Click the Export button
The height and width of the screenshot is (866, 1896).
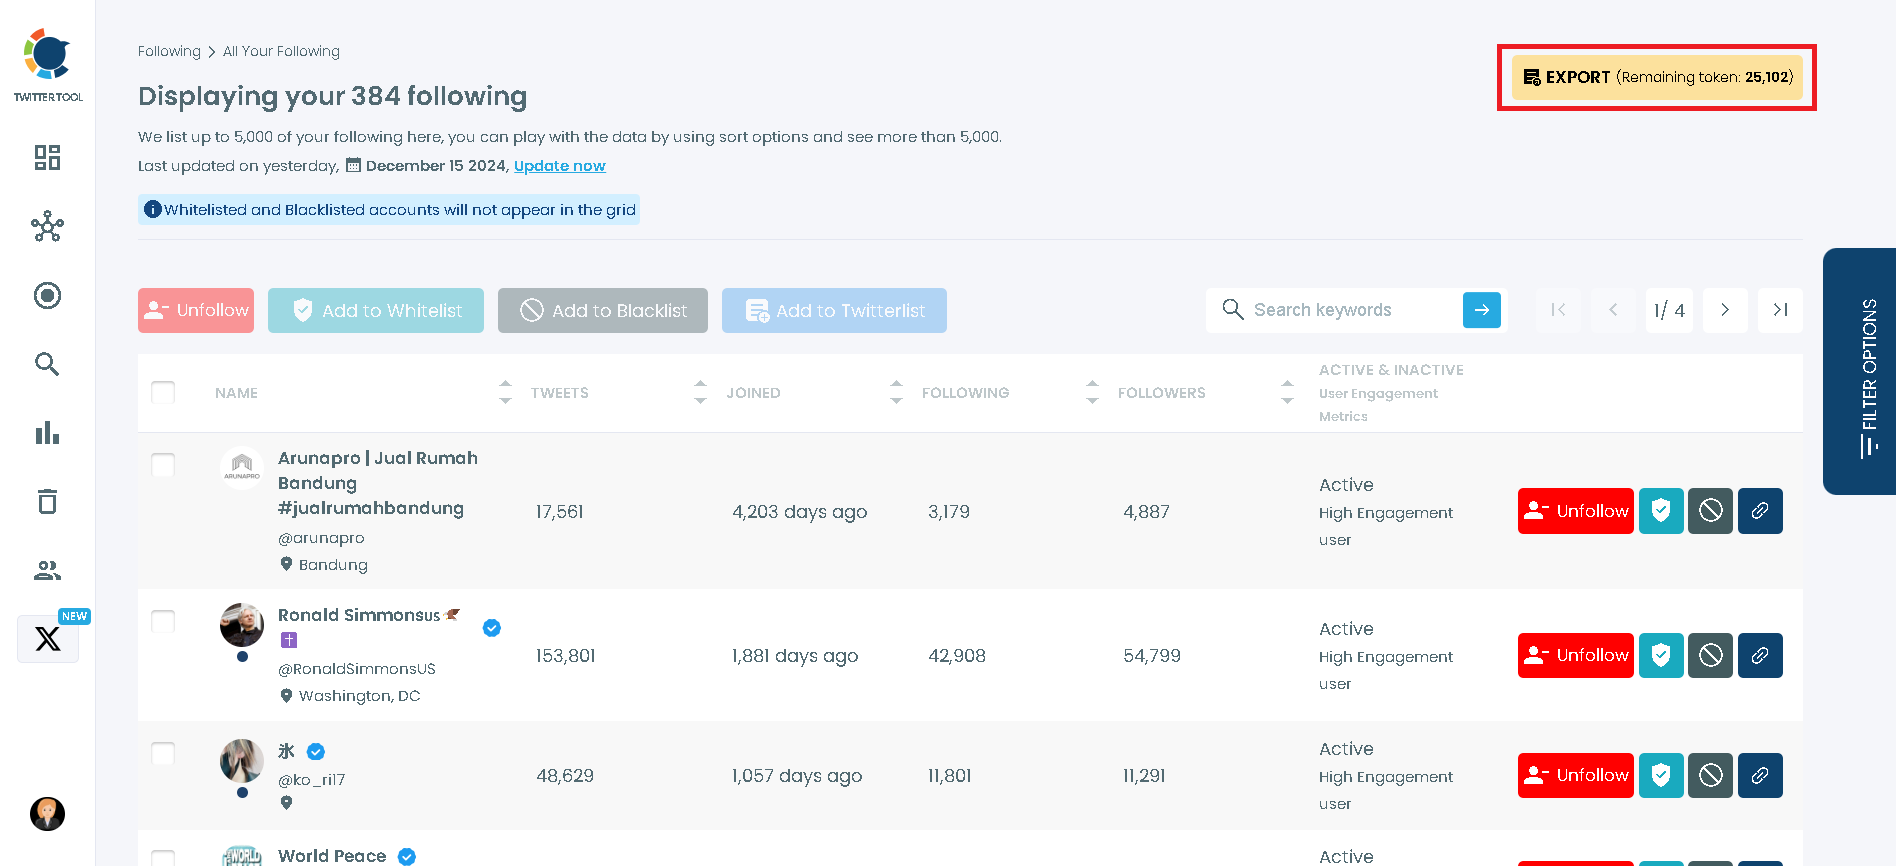tap(1656, 77)
